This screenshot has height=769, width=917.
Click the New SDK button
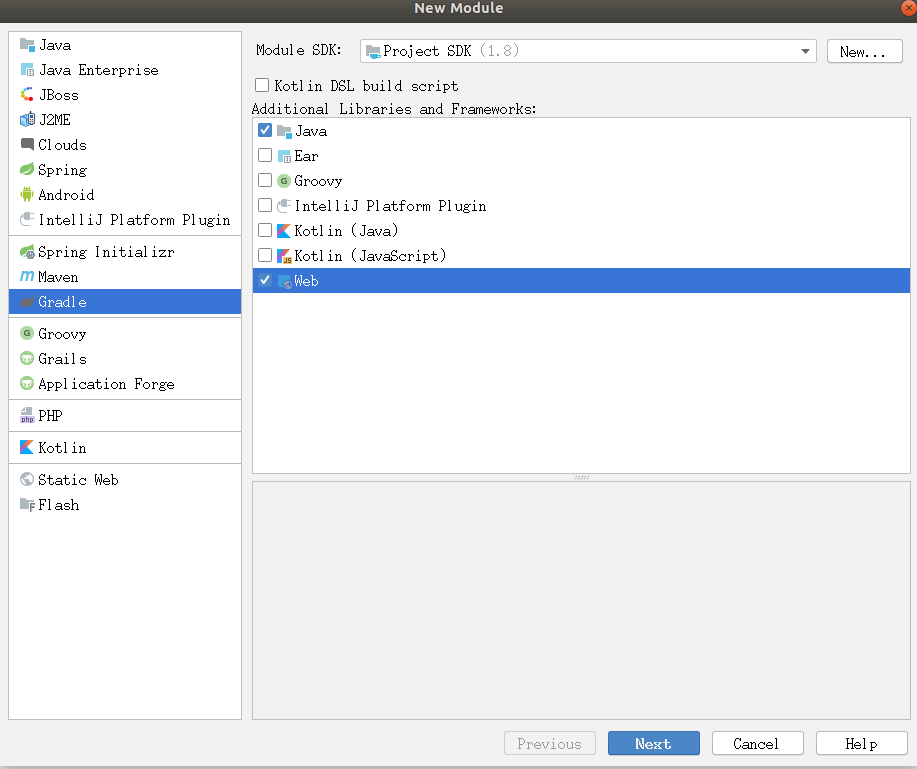point(864,50)
